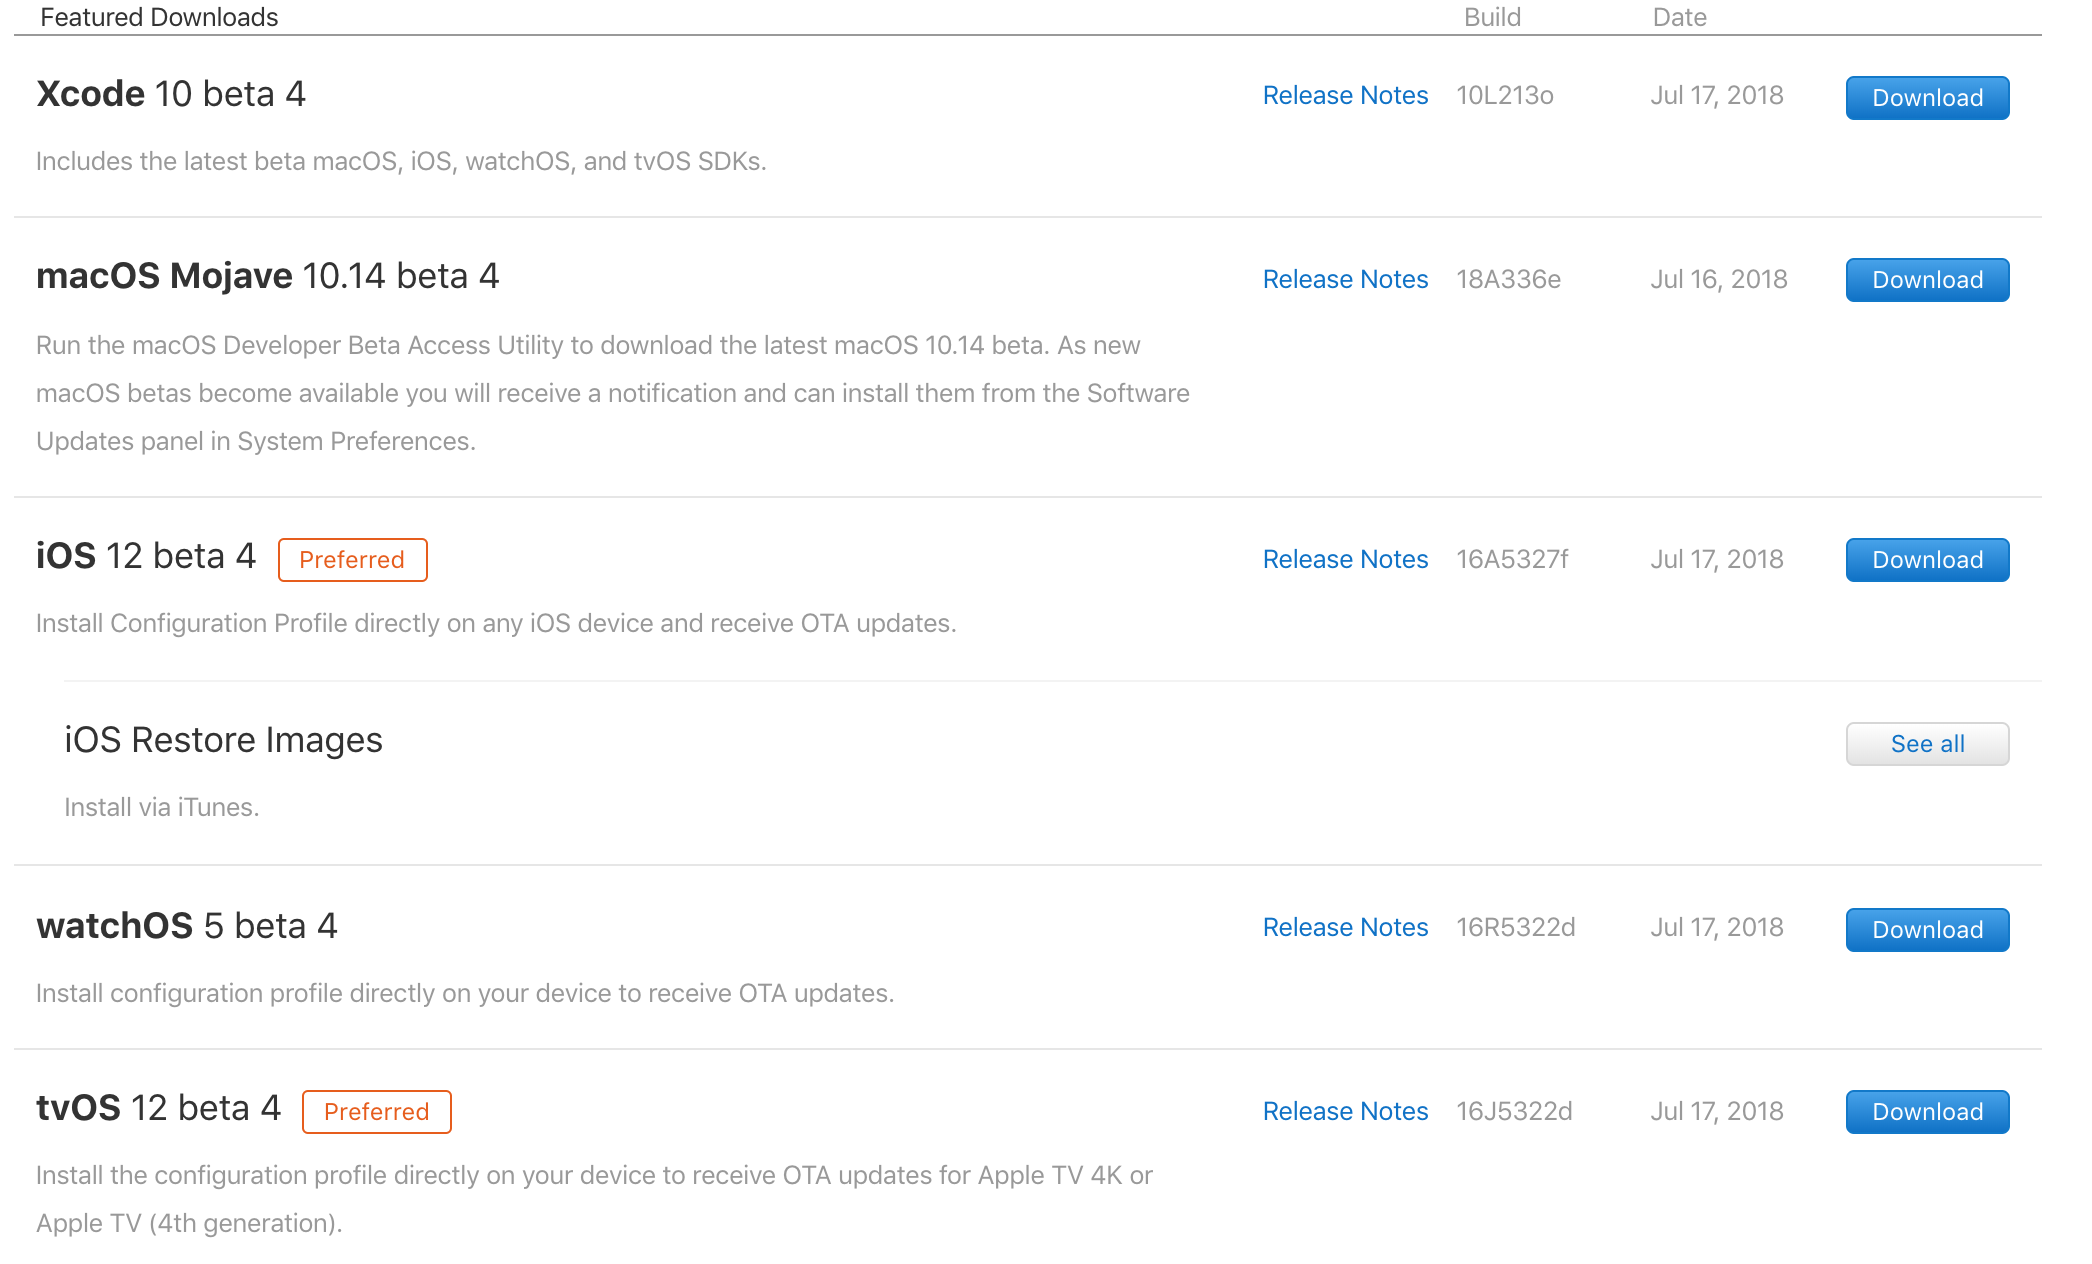2092x1264 pixels.
Task: Download macOS Mojave 10.14 beta 4
Action: tap(1927, 280)
